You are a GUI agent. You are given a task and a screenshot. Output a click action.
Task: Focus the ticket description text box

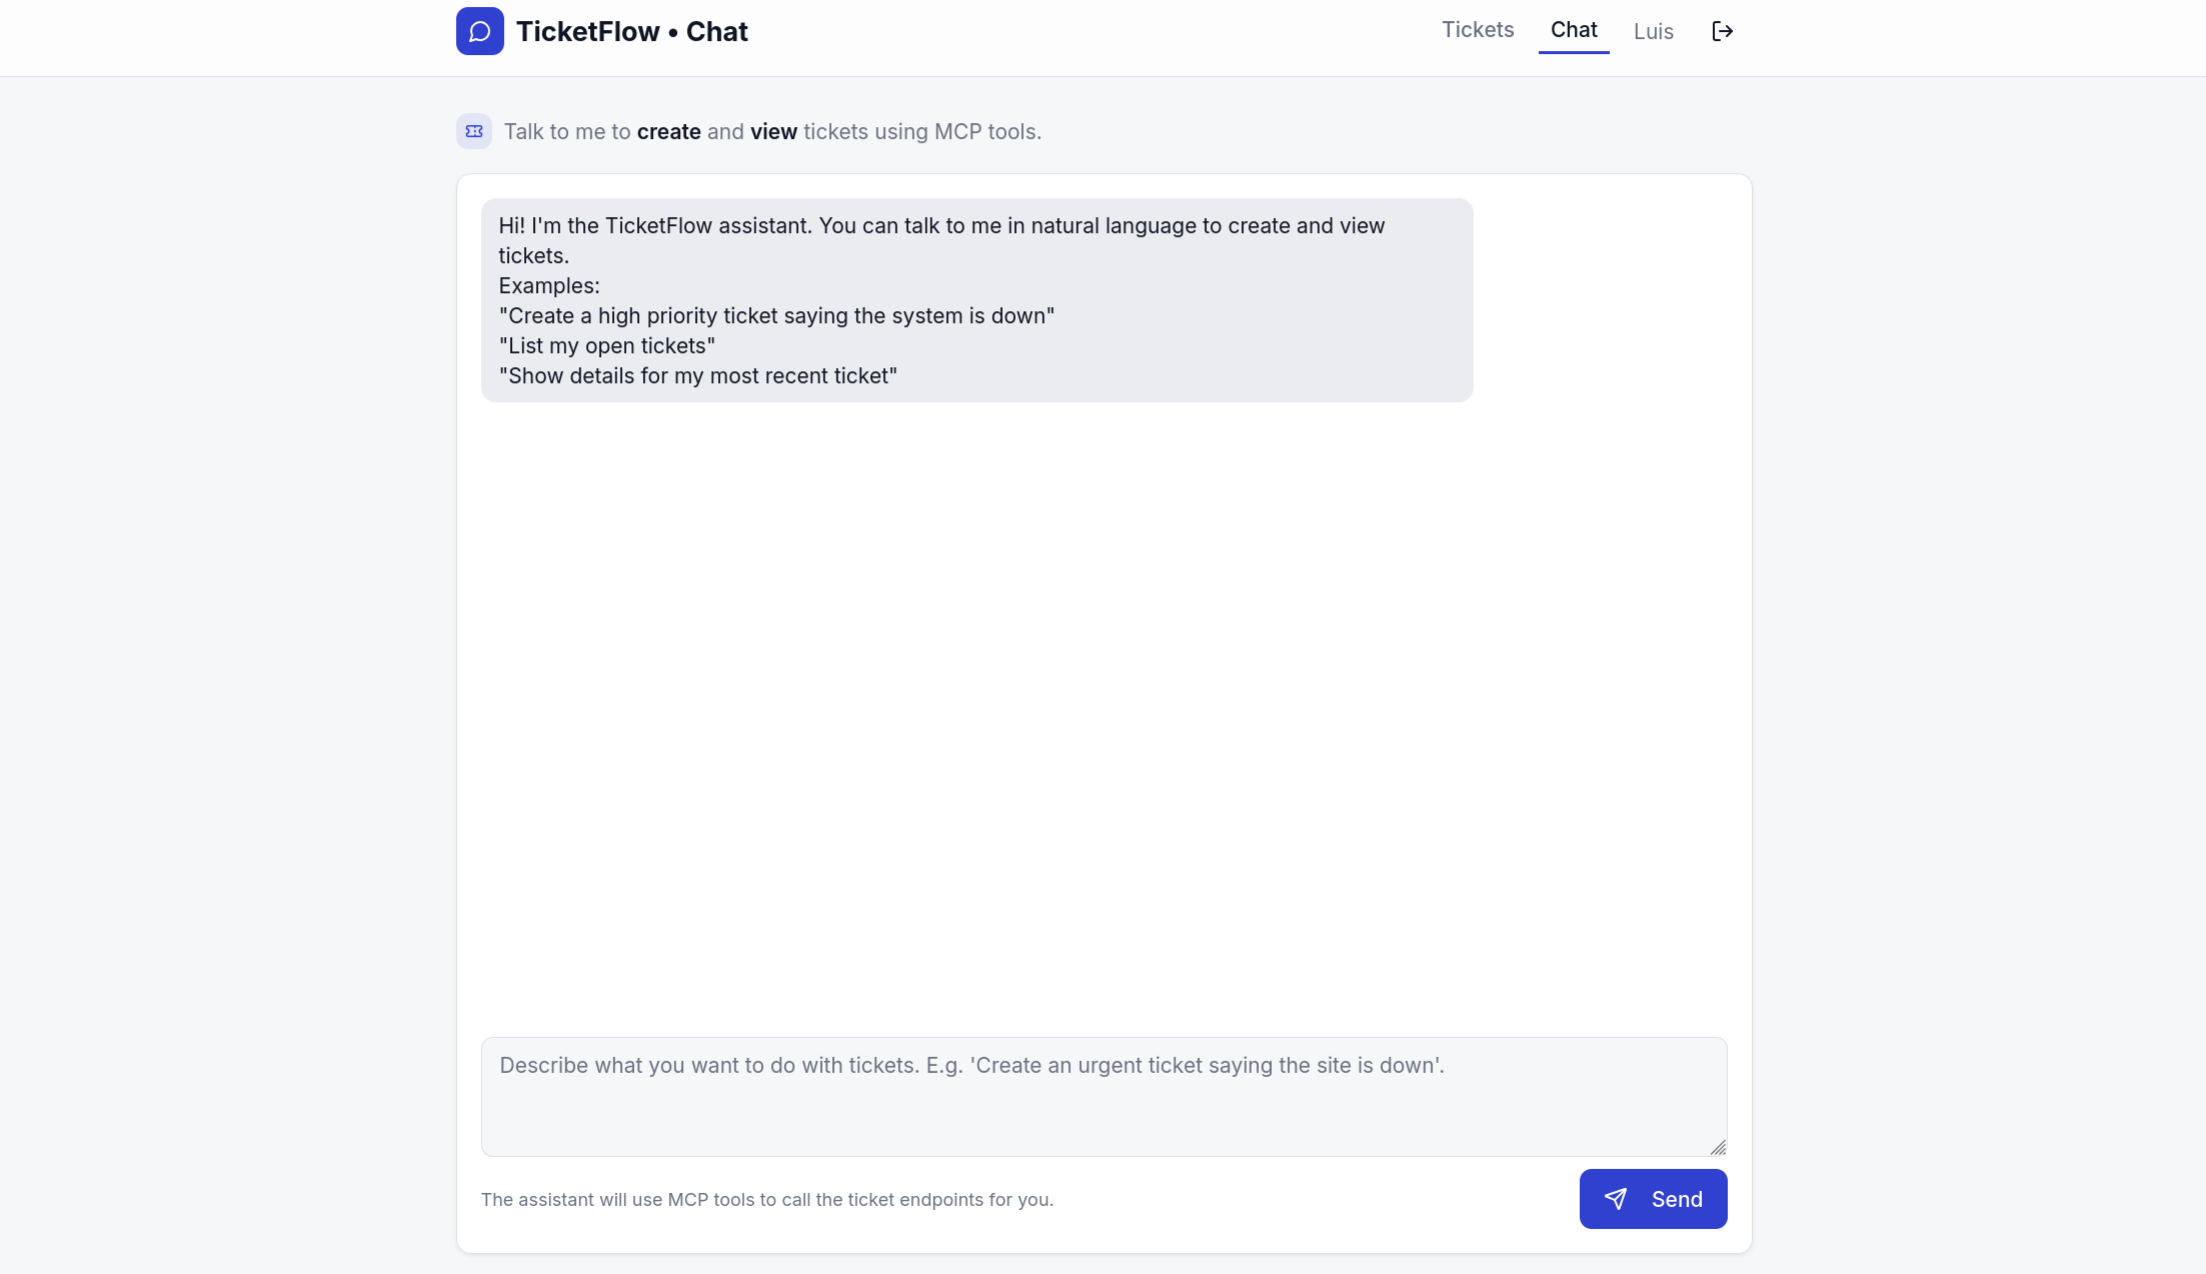(1104, 1097)
